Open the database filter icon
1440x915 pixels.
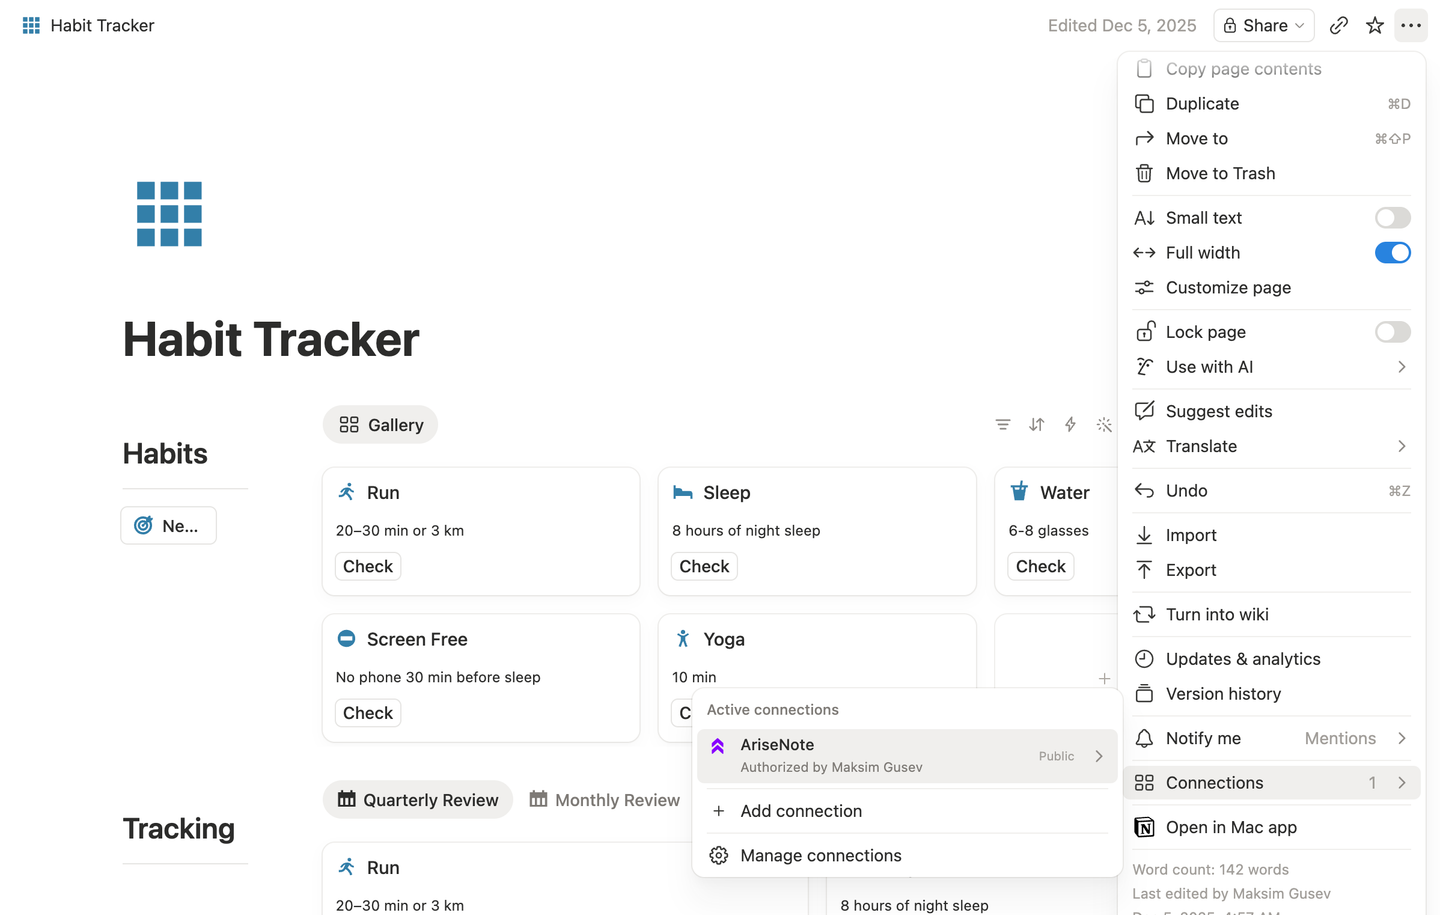tap(1003, 425)
